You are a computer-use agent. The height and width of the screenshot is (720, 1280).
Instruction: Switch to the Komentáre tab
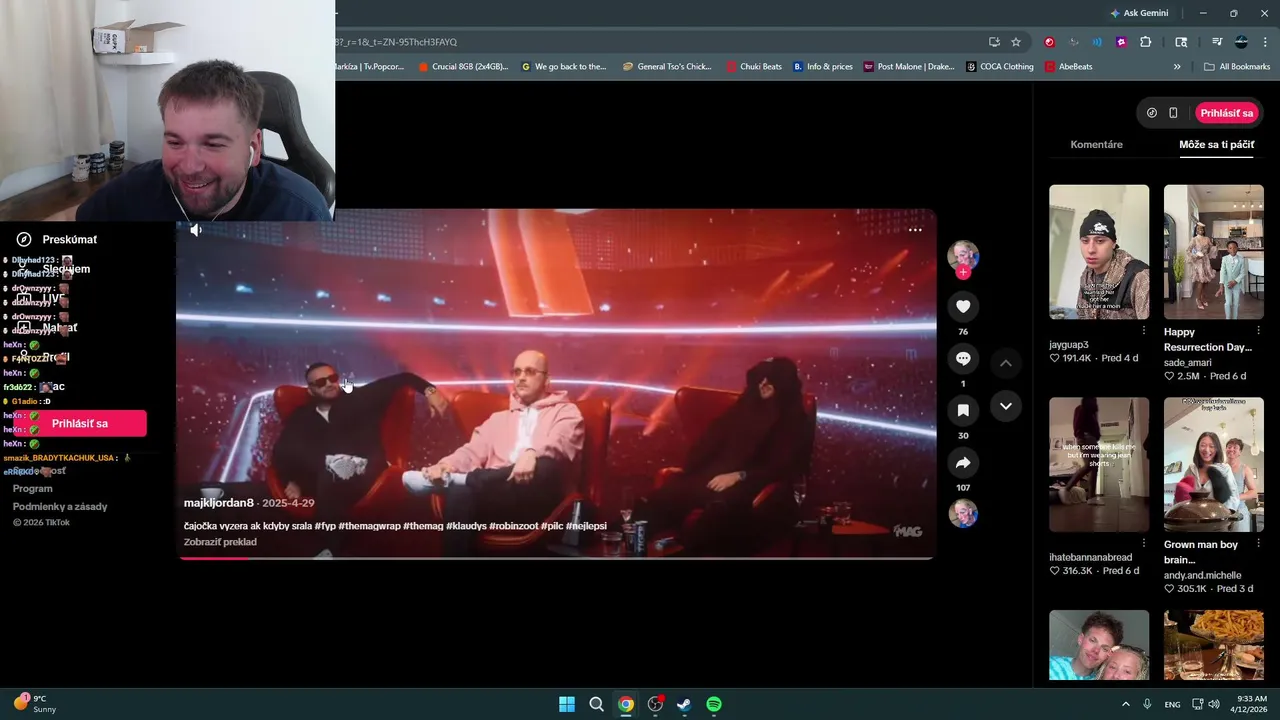coord(1096,144)
